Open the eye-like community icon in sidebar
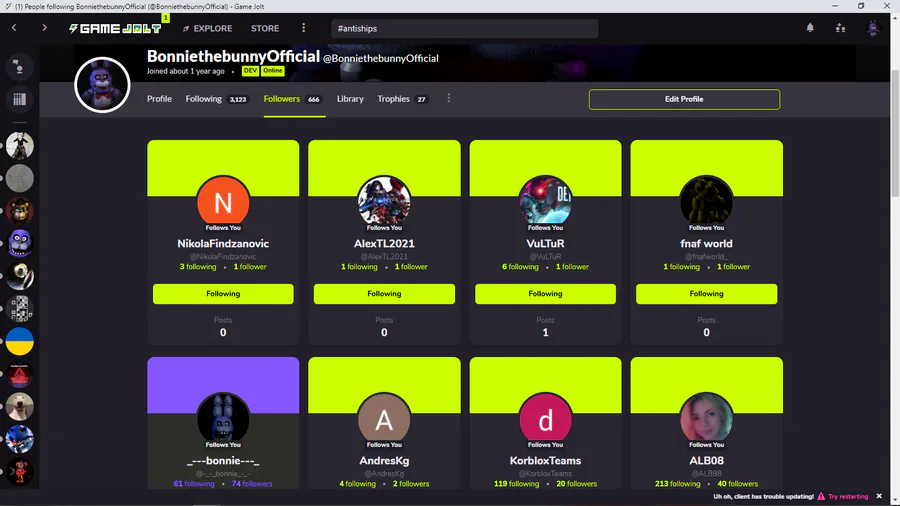Viewport: 900px width, 506px height. [x=20, y=276]
